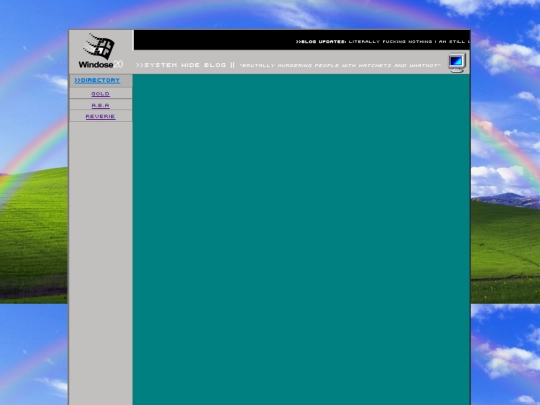Open the Gold link
The height and width of the screenshot is (405, 540).
tap(101, 94)
